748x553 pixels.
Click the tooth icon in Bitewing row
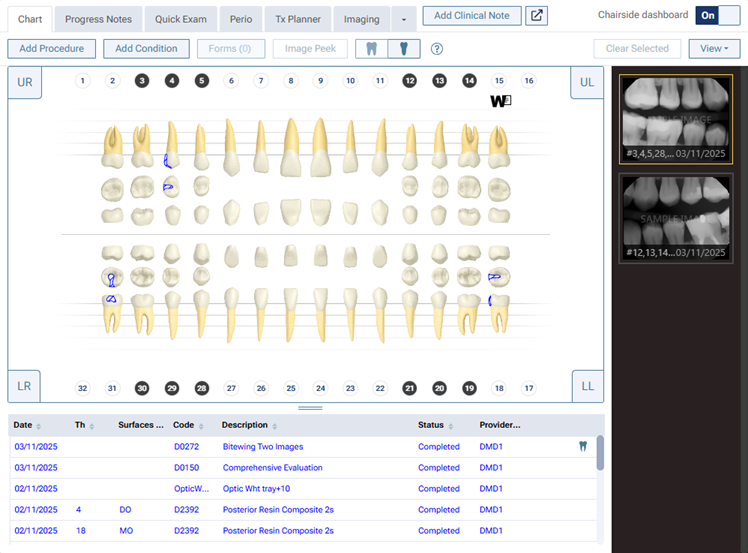click(583, 447)
